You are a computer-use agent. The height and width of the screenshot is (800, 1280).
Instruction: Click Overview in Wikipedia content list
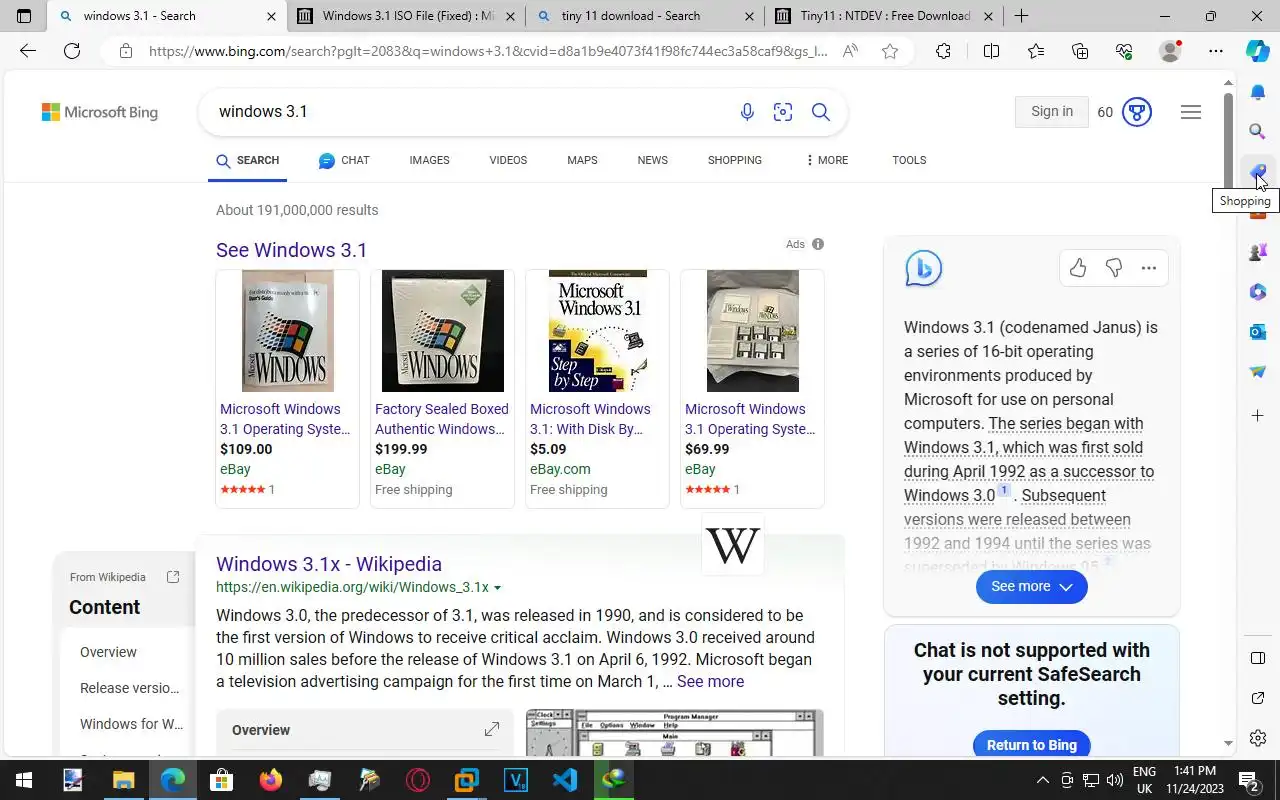(x=108, y=652)
